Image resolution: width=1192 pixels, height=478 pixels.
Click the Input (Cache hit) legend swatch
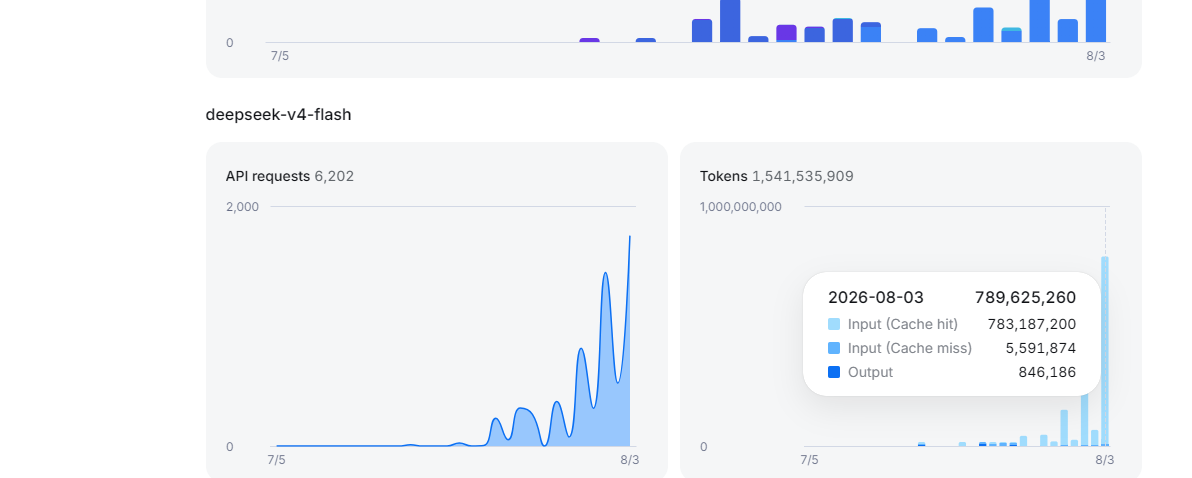[834, 324]
